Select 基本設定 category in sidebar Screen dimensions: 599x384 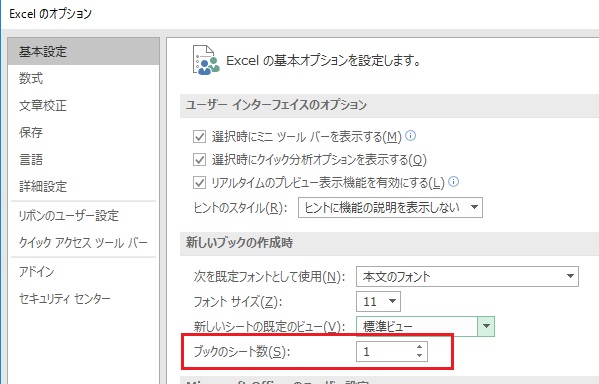click(83, 51)
